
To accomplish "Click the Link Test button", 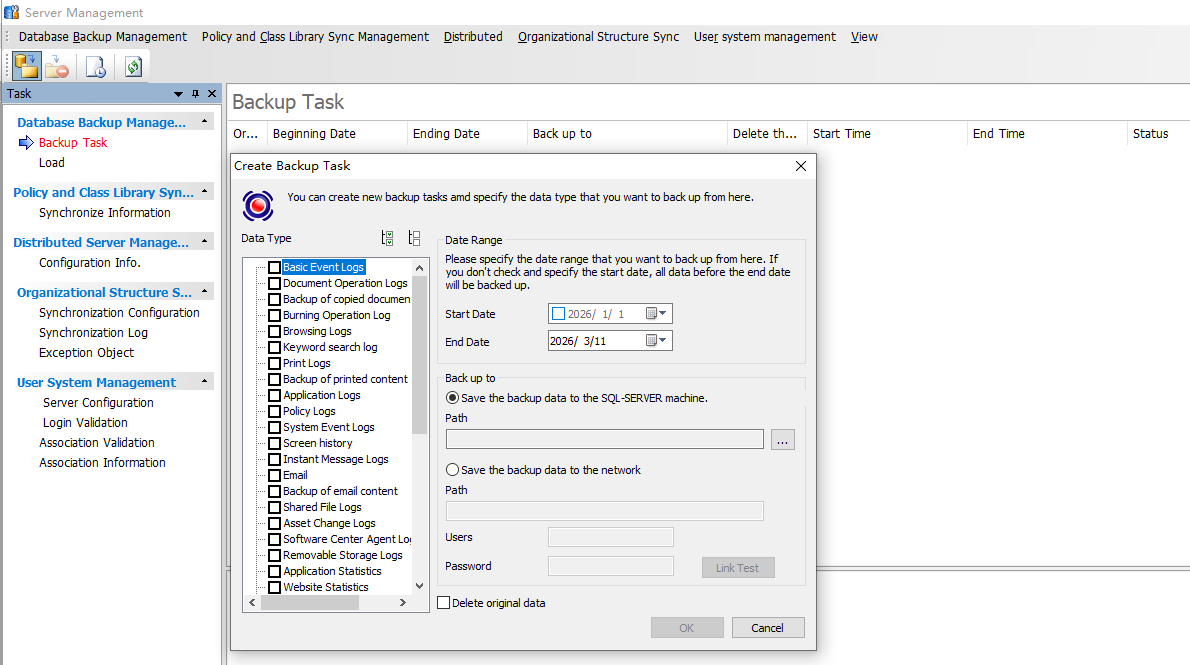I will [737, 568].
